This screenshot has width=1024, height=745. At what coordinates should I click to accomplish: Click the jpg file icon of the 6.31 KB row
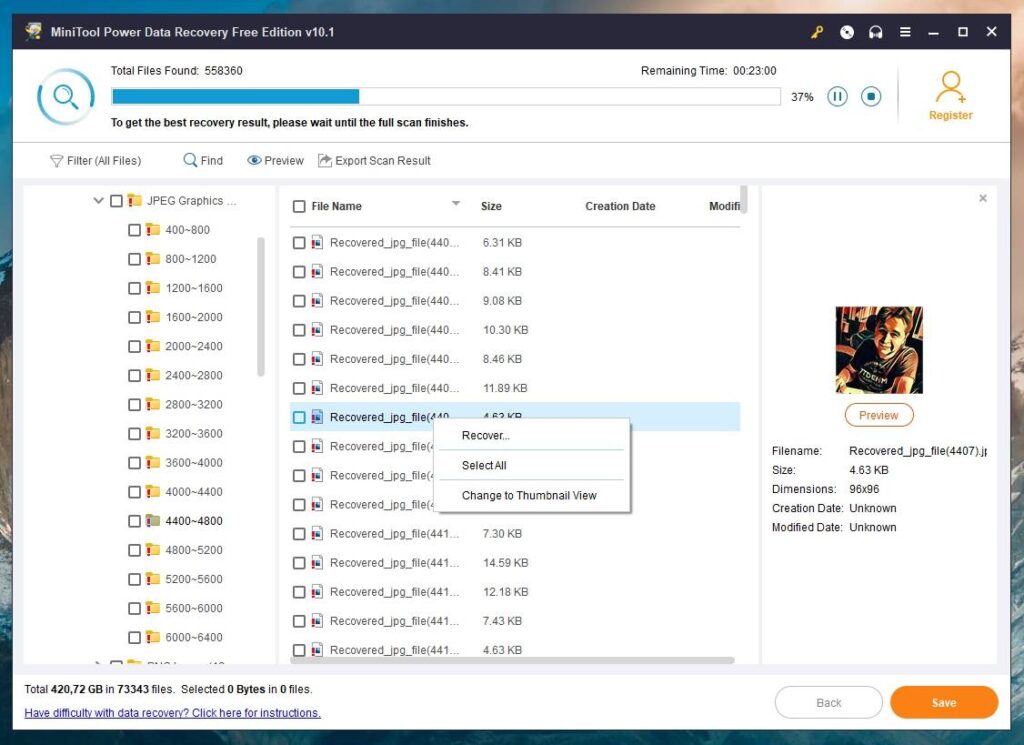[317, 243]
